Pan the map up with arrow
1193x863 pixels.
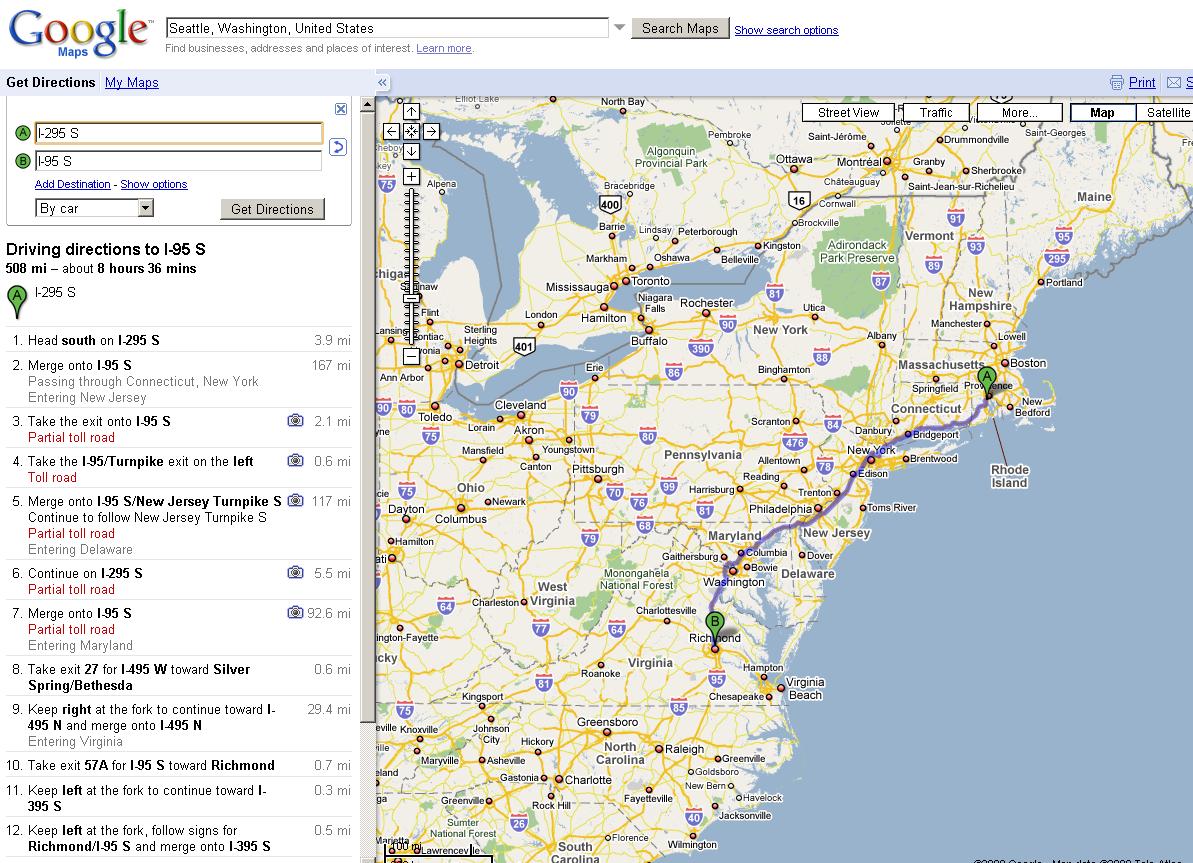click(x=411, y=112)
